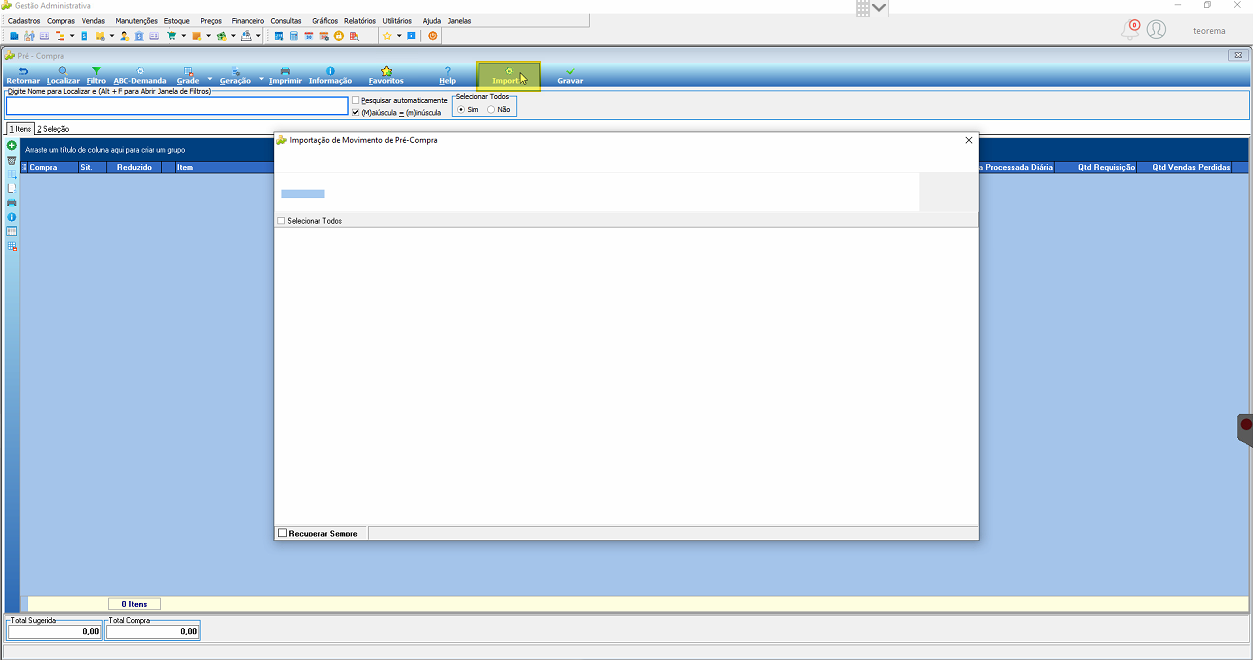Click the "0 Itens" footer count
Viewport: 1253px width, 660px height.
tap(134, 604)
